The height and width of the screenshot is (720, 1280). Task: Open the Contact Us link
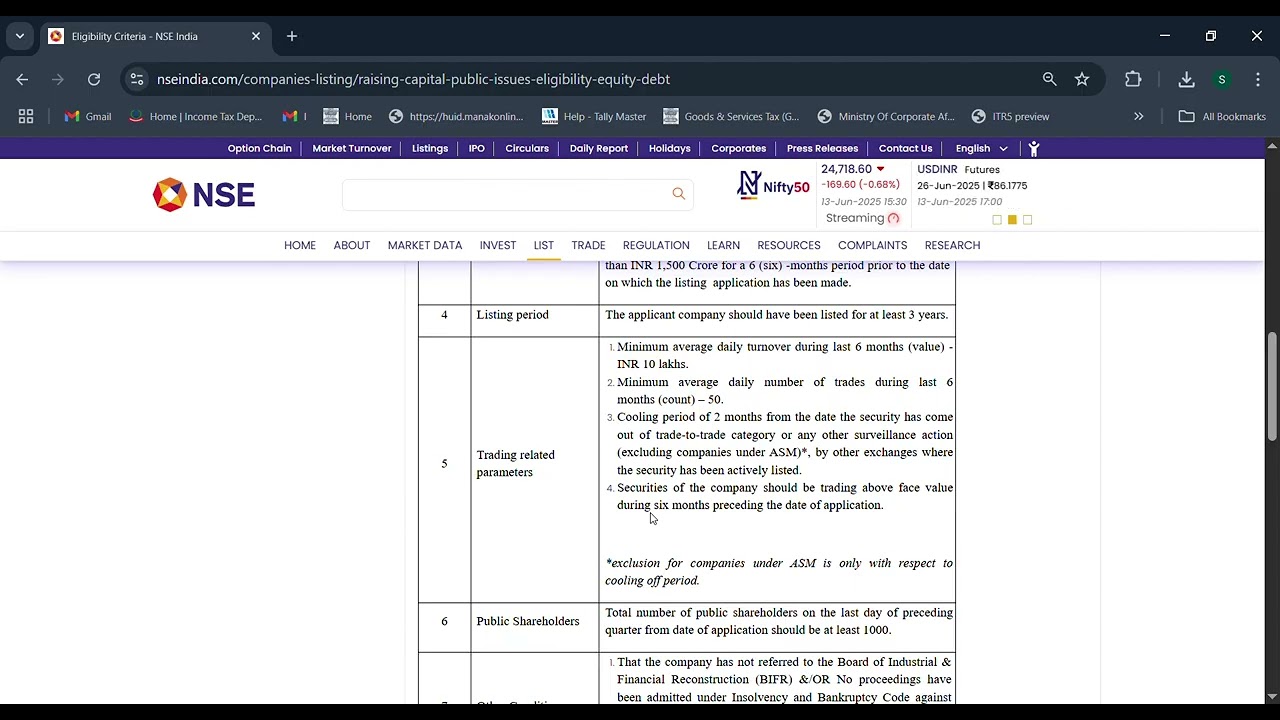[x=906, y=148]
